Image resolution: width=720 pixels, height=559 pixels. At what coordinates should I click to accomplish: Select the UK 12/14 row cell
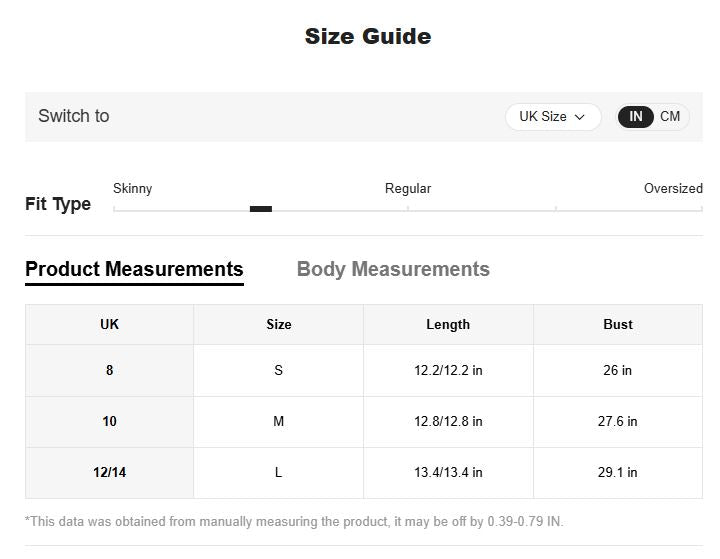click(x=109, y=472)
